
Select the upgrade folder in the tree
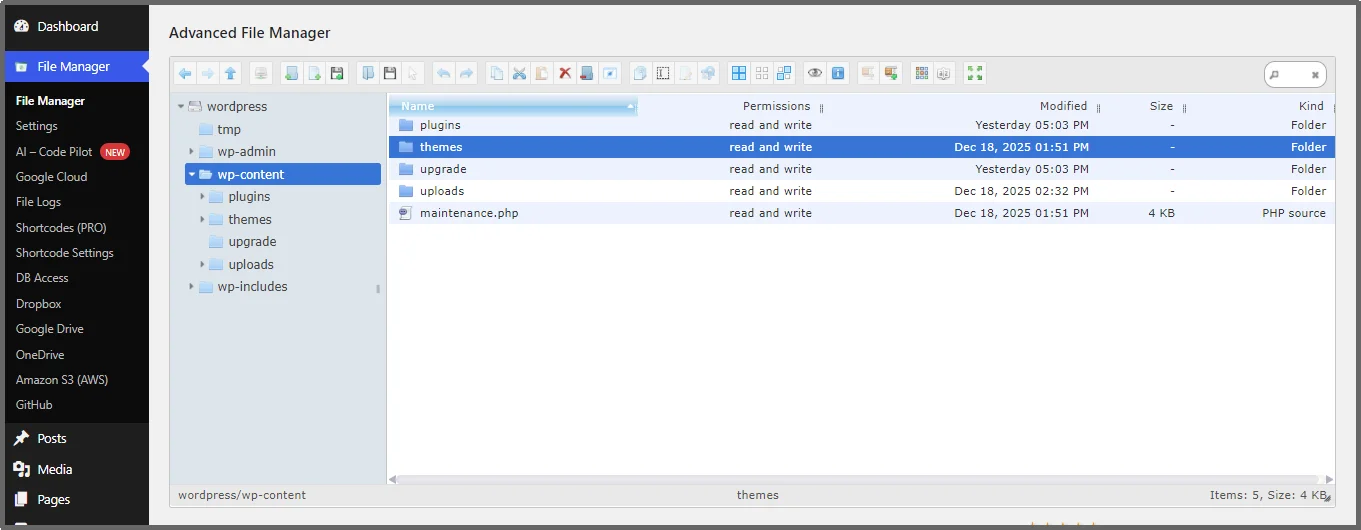point(252,242)
